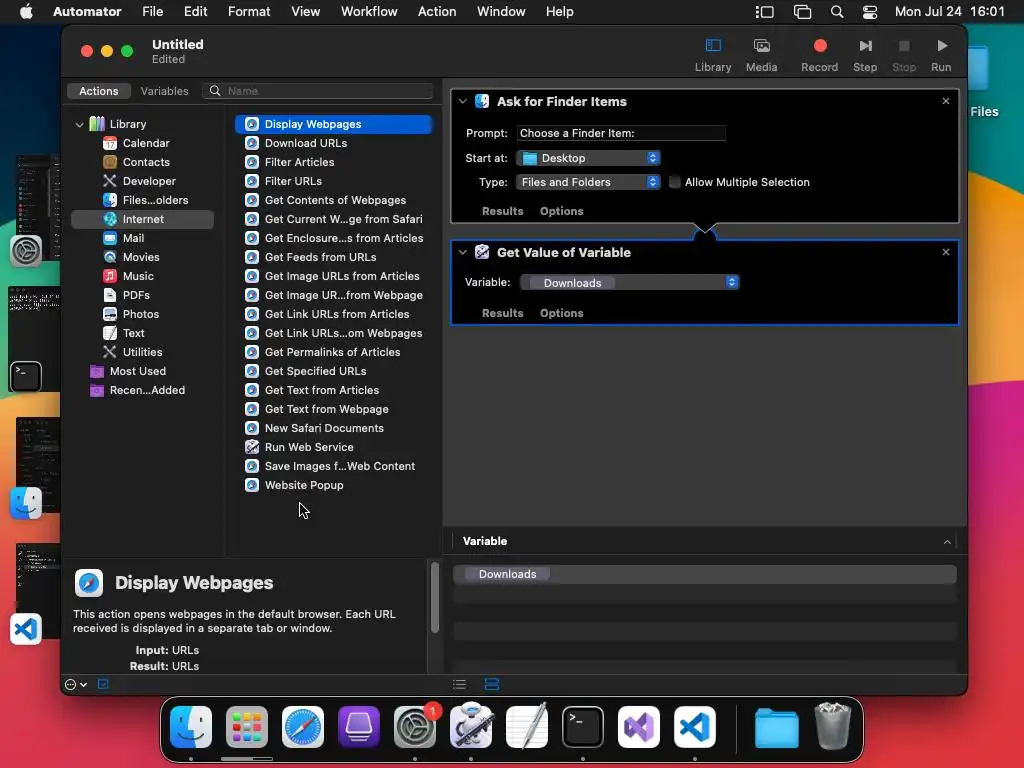The height and width of the screenshot is (768, 1024).
Task: Launch Safari from the Dock
Action: coord(302,727)
